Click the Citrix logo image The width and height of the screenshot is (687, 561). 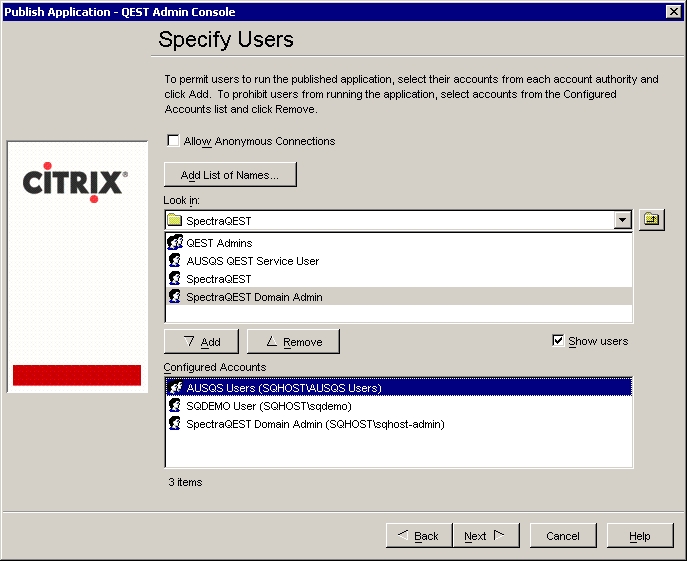point(75,183)
